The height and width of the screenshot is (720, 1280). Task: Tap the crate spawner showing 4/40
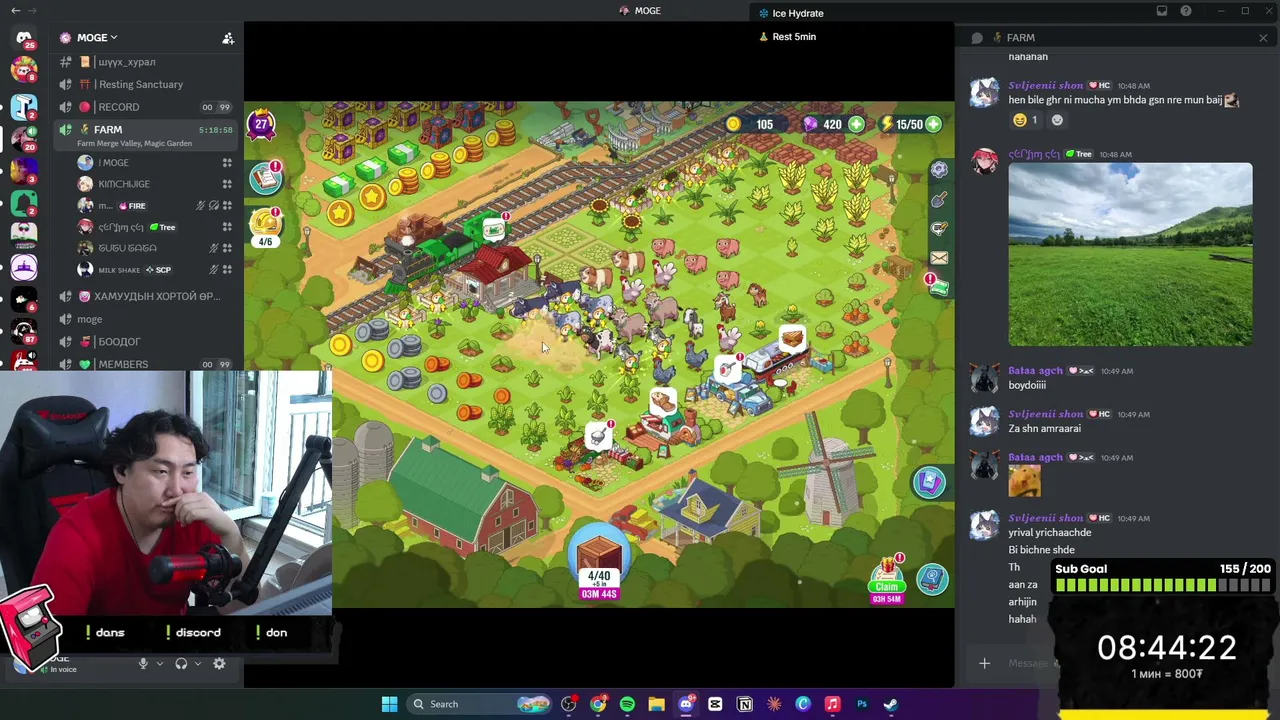point(599,562)
